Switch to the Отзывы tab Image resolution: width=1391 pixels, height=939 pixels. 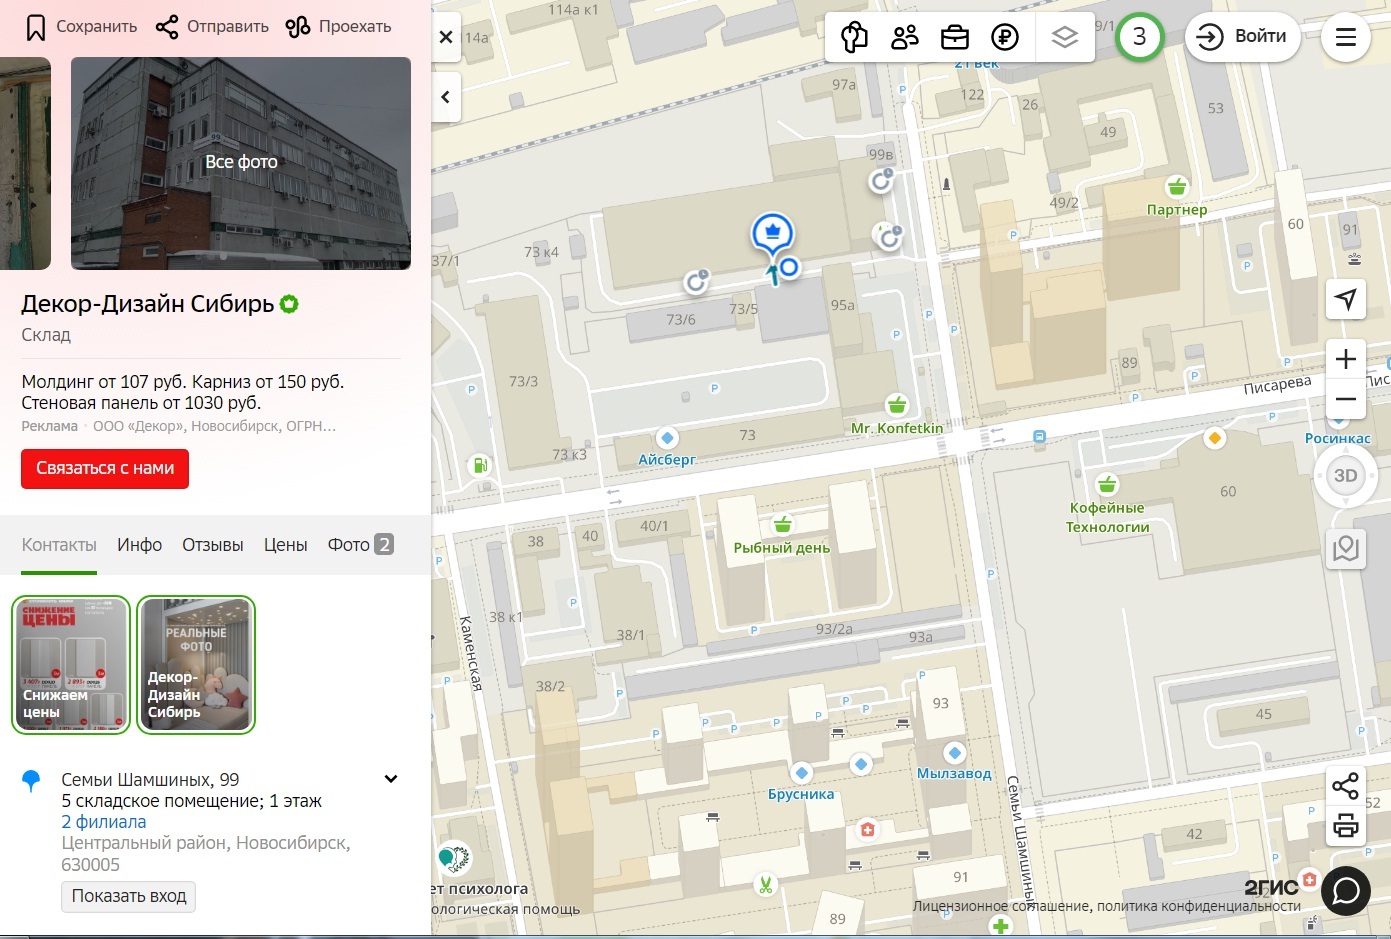pyautogui.click(x=212, y=545)
